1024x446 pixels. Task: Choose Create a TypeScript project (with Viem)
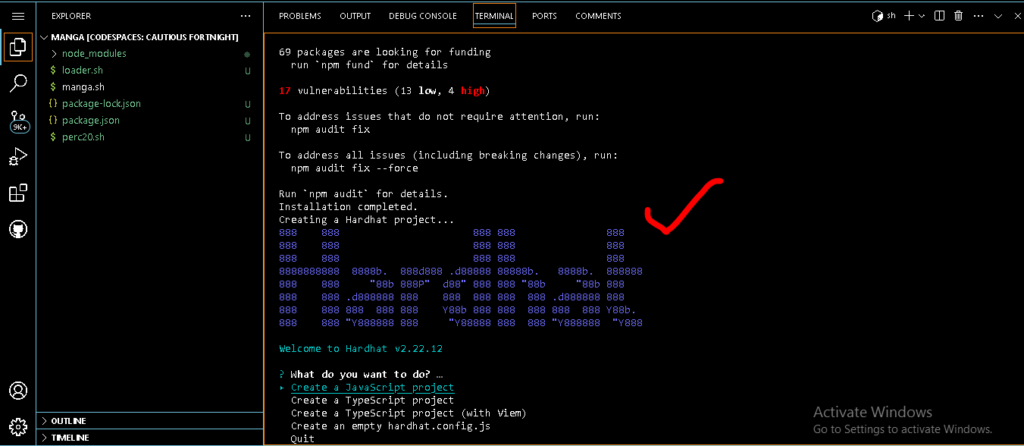[x=408, y=413]
